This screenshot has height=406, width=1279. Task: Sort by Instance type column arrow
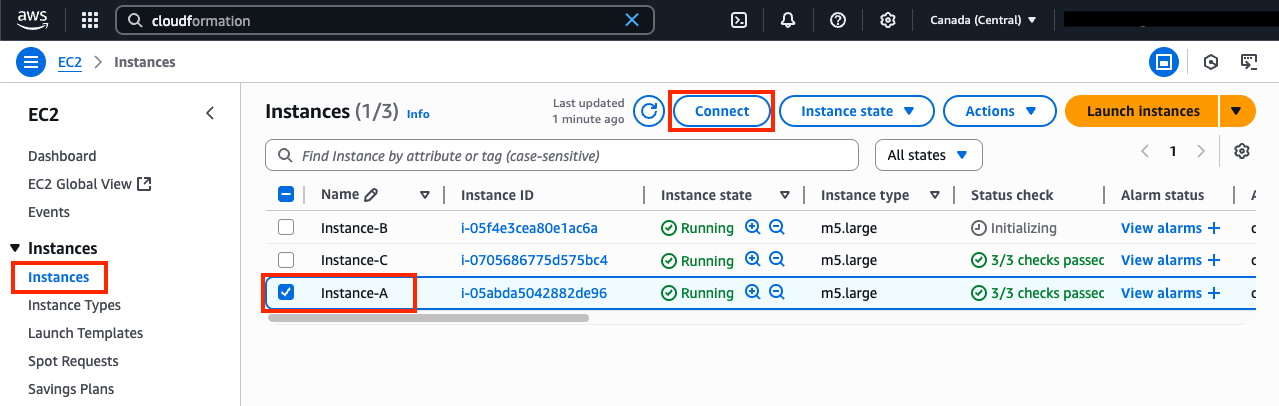pos(935,195)
